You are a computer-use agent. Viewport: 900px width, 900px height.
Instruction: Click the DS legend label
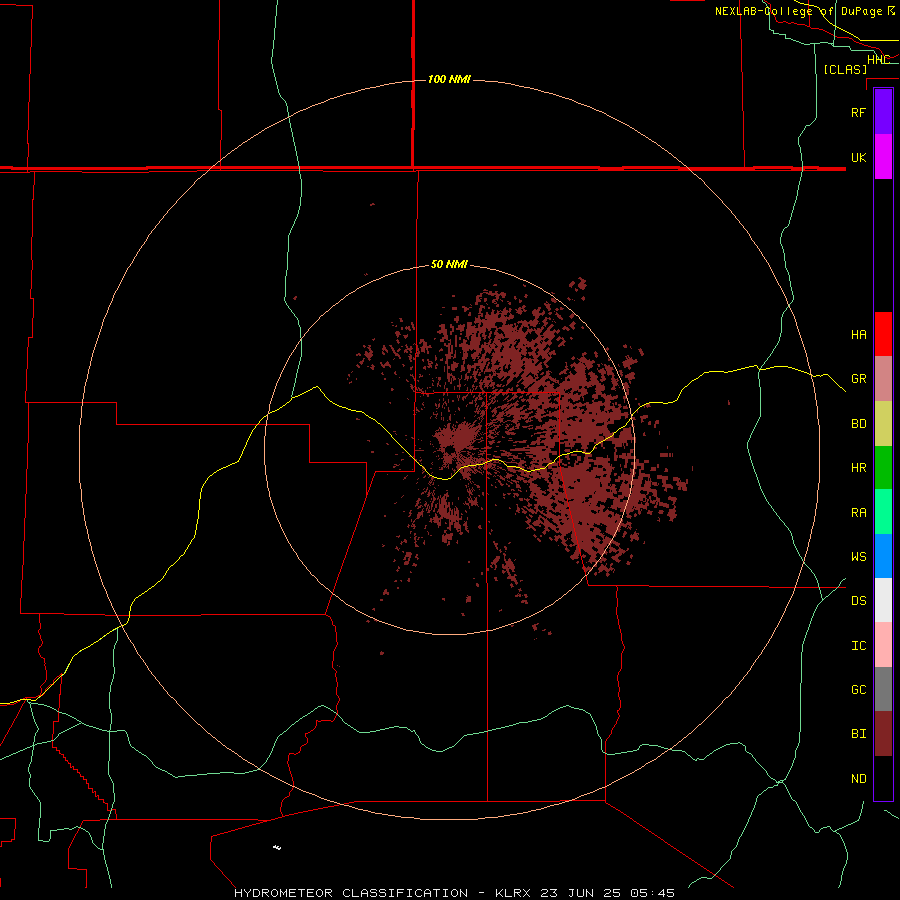[858, 600]
